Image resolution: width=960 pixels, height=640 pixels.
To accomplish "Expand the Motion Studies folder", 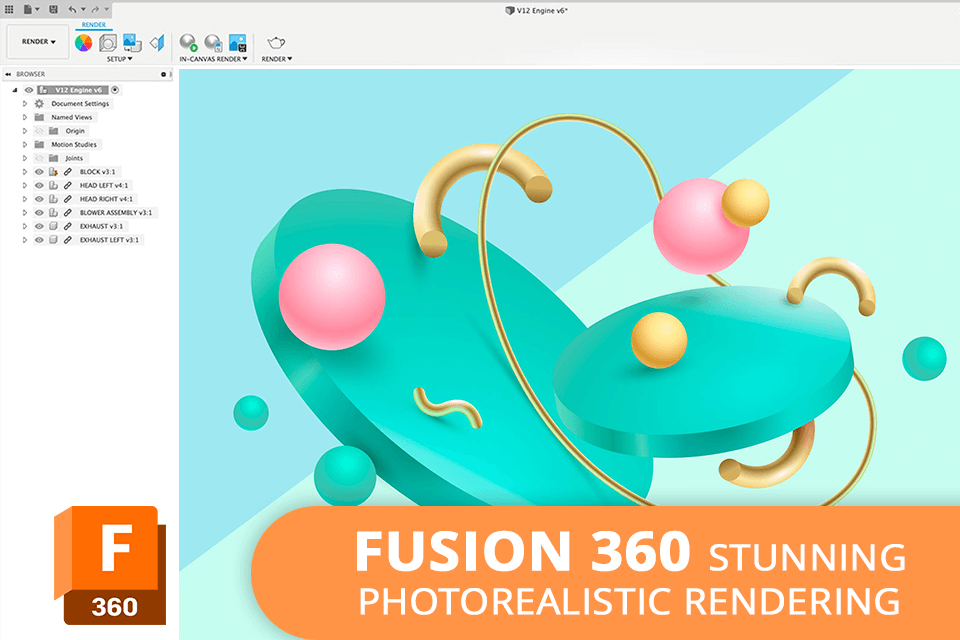I will click(25, 145).
